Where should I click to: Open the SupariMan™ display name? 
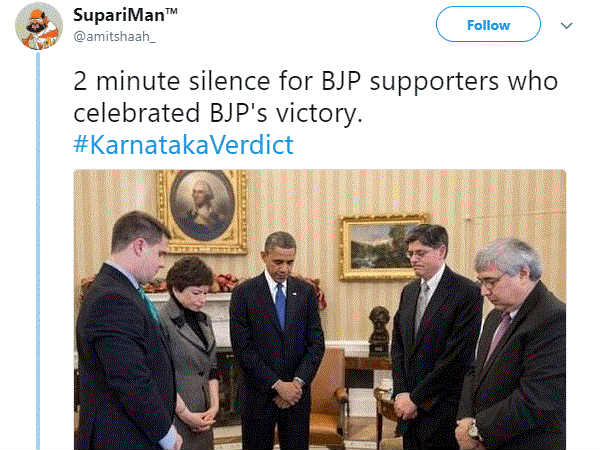point(125,15)
